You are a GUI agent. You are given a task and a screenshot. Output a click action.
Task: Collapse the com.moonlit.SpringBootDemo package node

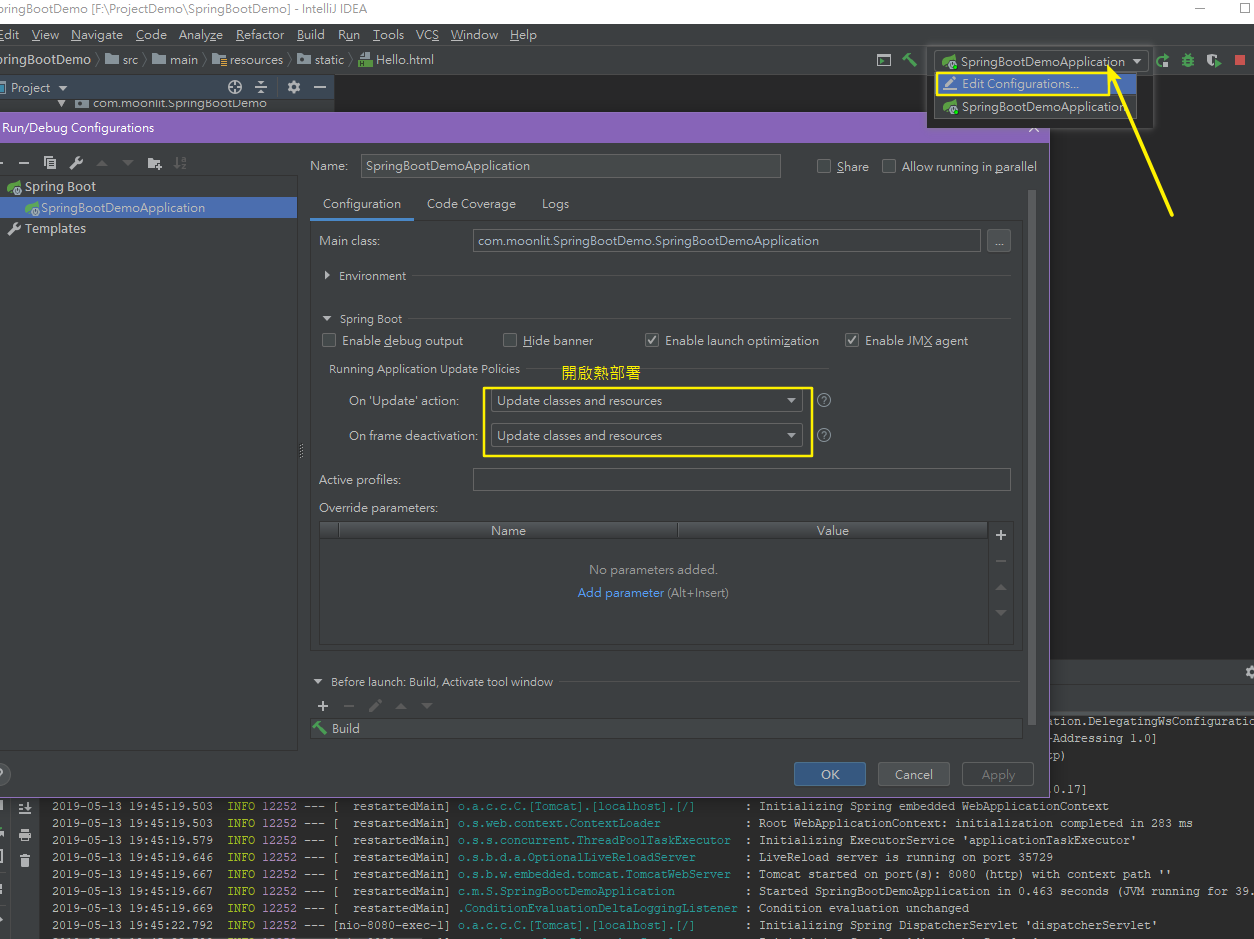coord(61,103)
